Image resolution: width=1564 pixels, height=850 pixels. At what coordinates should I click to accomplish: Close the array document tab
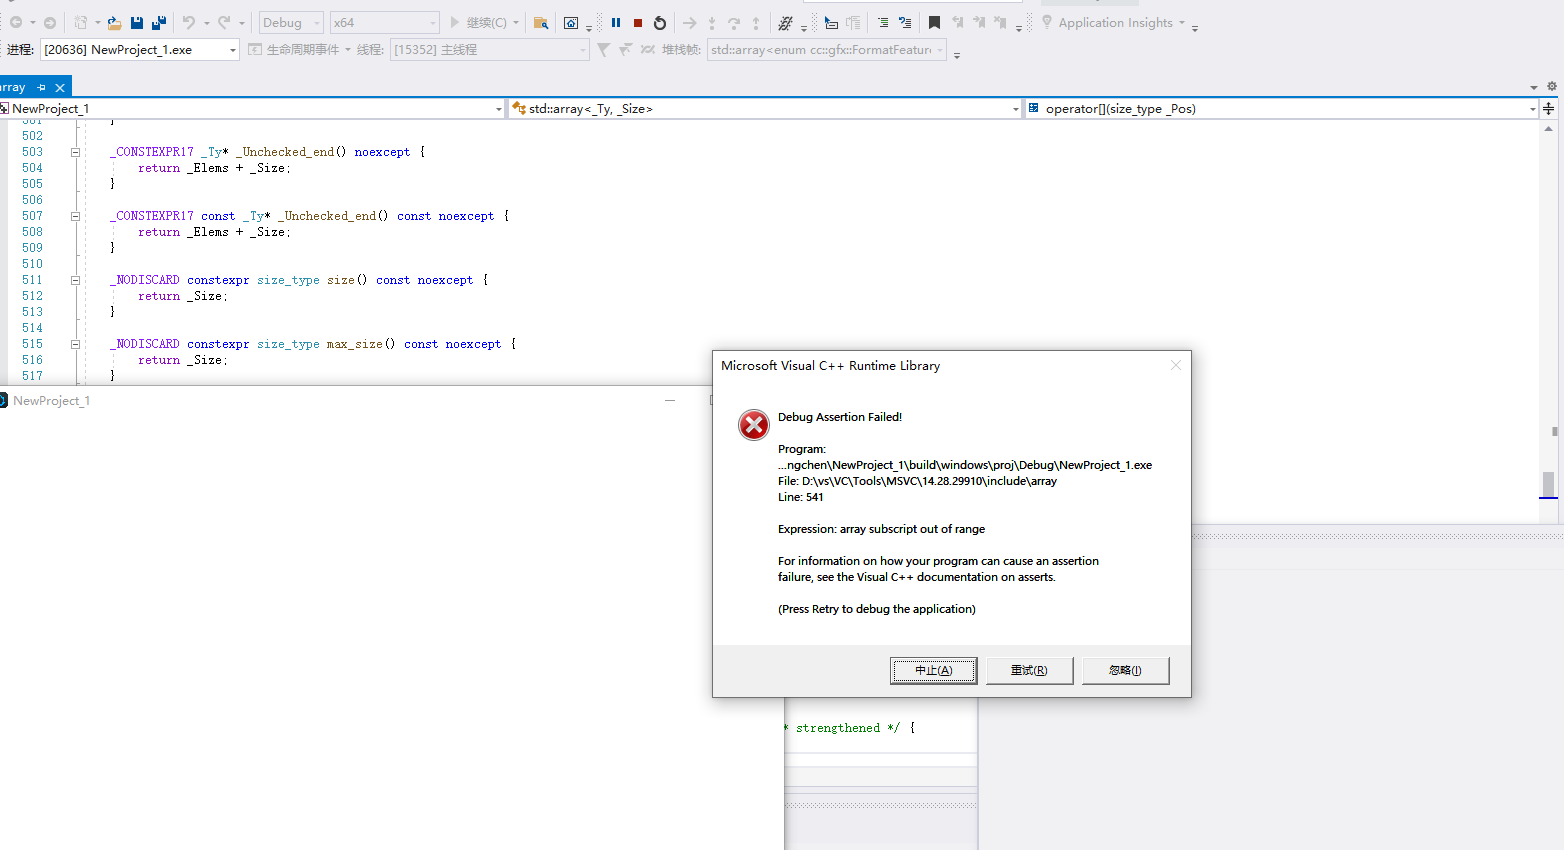pyautogui.click(x=60, y=88)
